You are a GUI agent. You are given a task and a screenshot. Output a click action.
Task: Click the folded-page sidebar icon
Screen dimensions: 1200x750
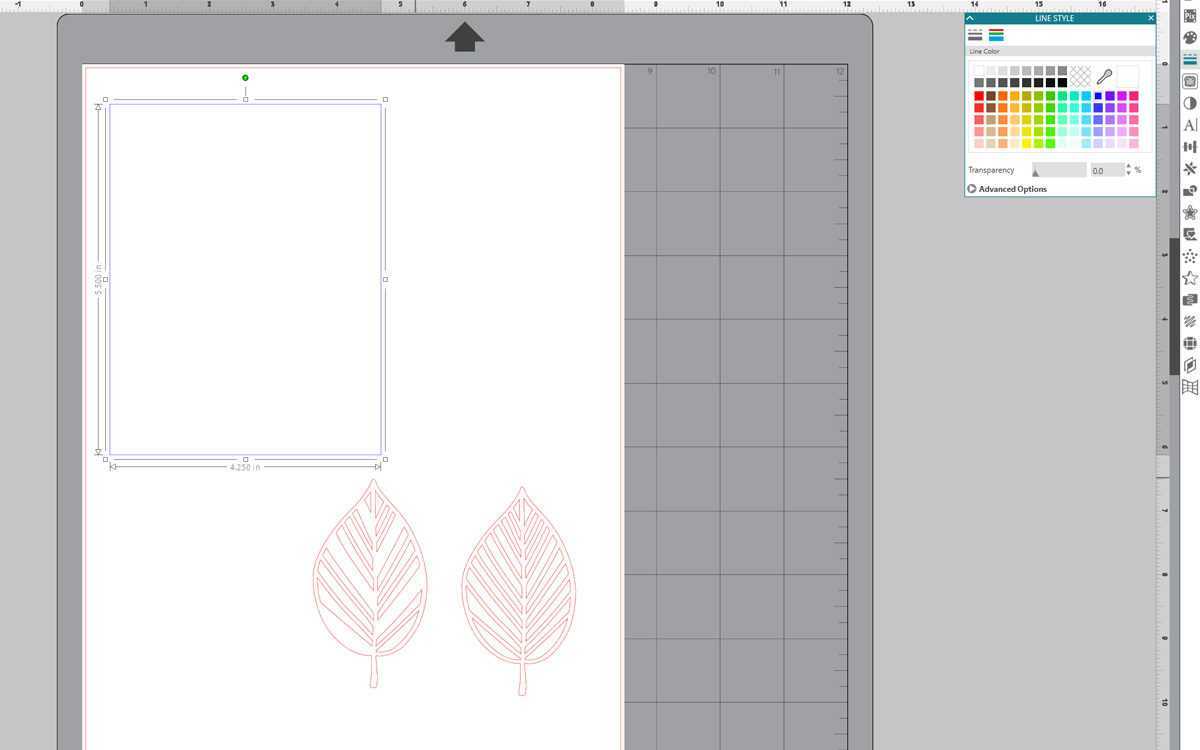pos(1190,365)
